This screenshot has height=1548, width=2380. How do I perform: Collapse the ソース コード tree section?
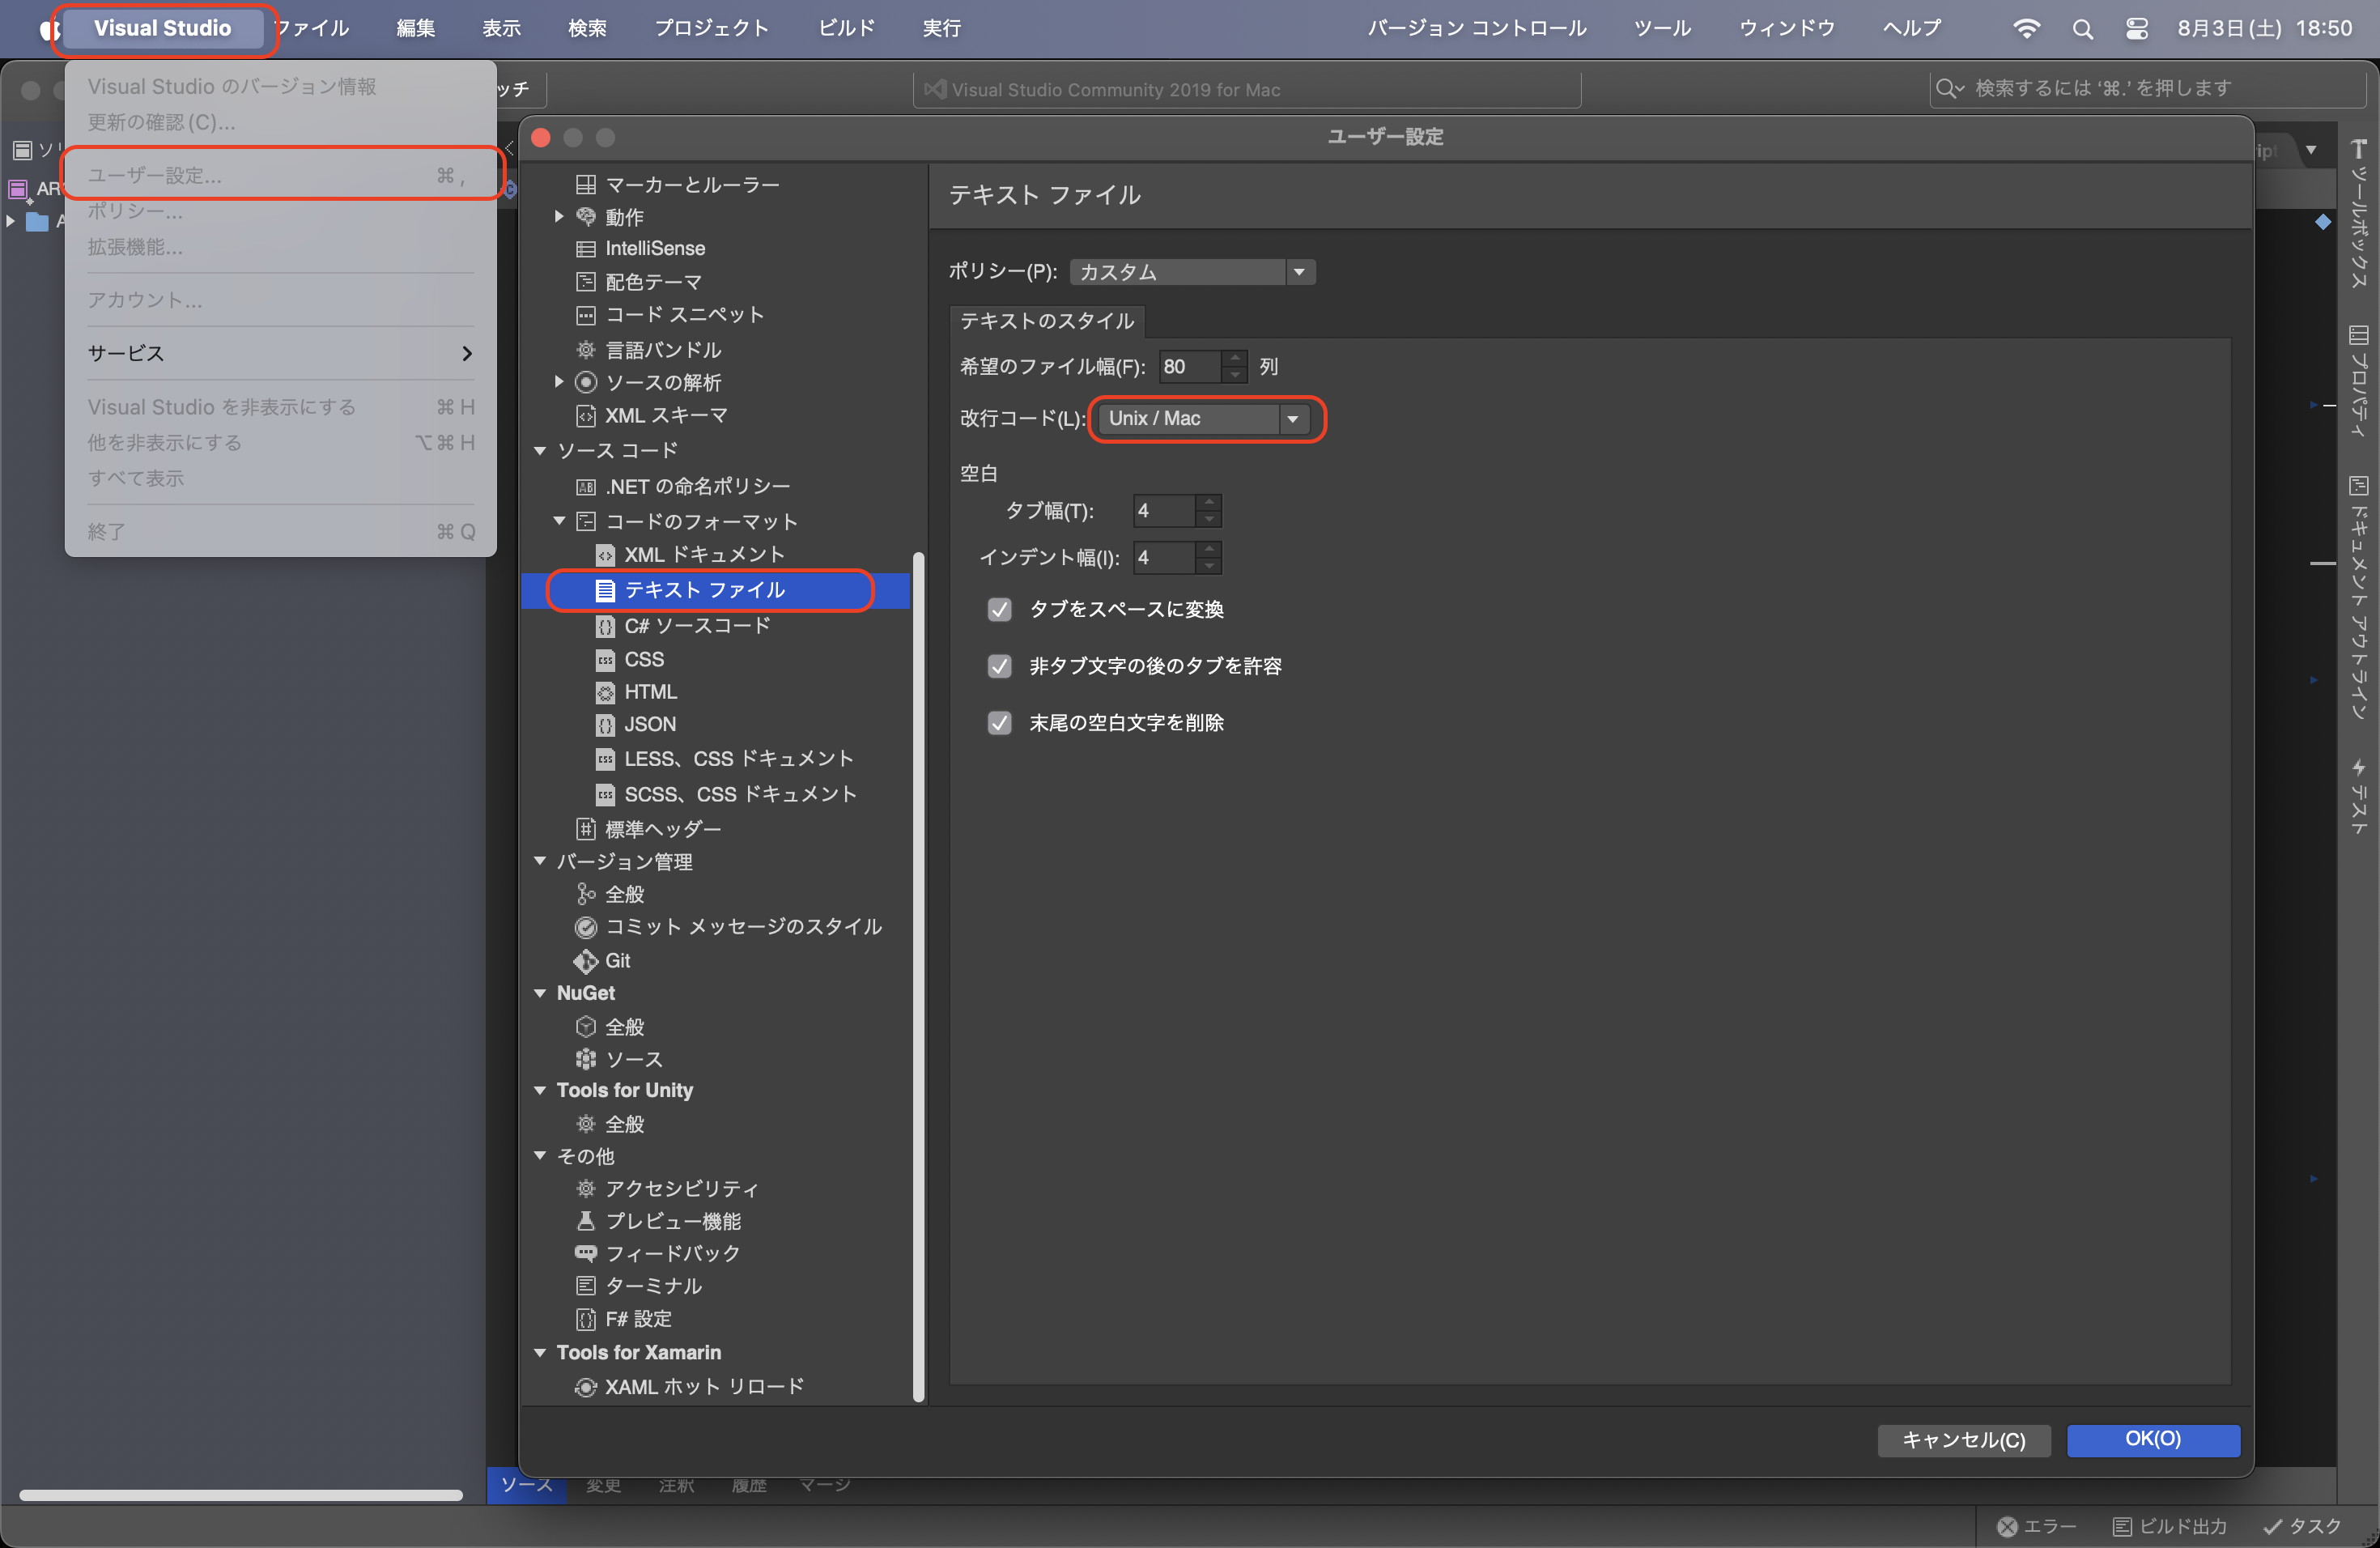pos(541,451)
